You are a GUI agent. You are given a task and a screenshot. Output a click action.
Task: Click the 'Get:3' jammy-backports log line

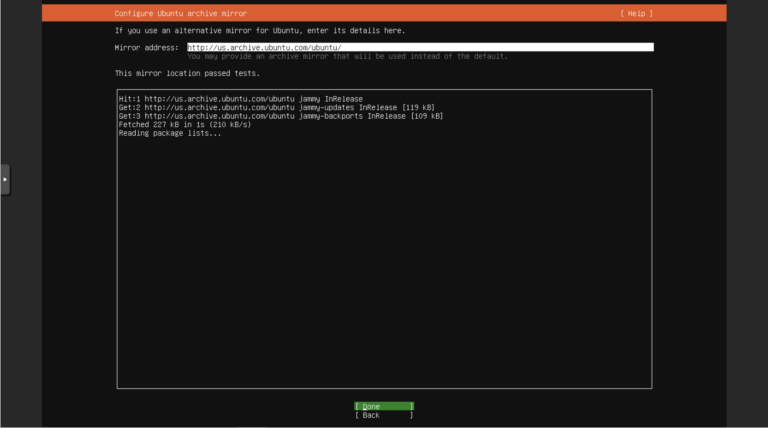tap(281, 116)
